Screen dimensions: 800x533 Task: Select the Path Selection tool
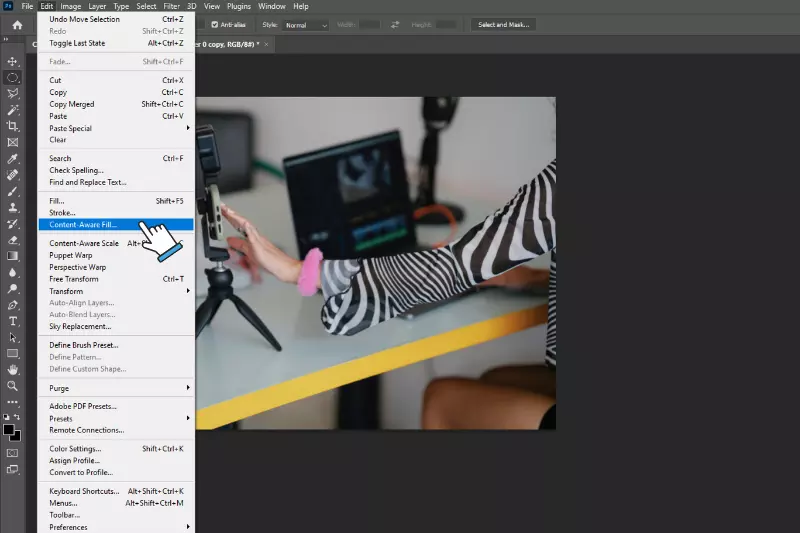pos(12,337)
